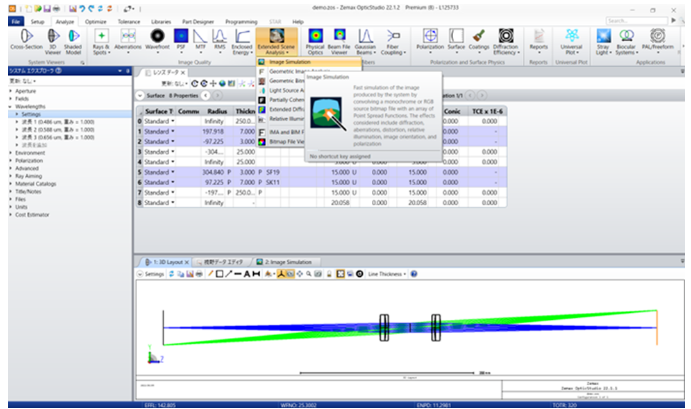Open PAL/Freeform analysis menu
691x409 pixels.
(658, 40)
